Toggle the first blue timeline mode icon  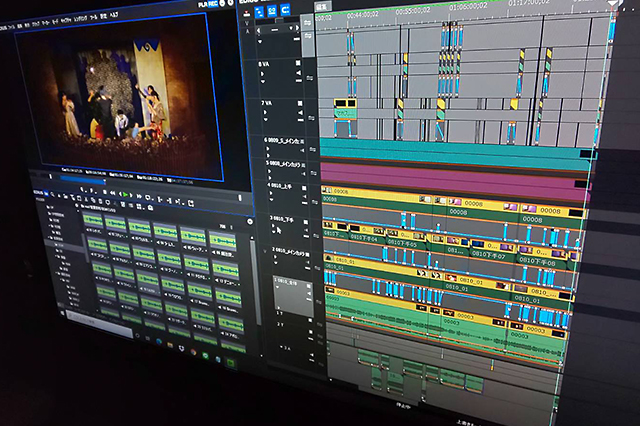tap(259, 12)
